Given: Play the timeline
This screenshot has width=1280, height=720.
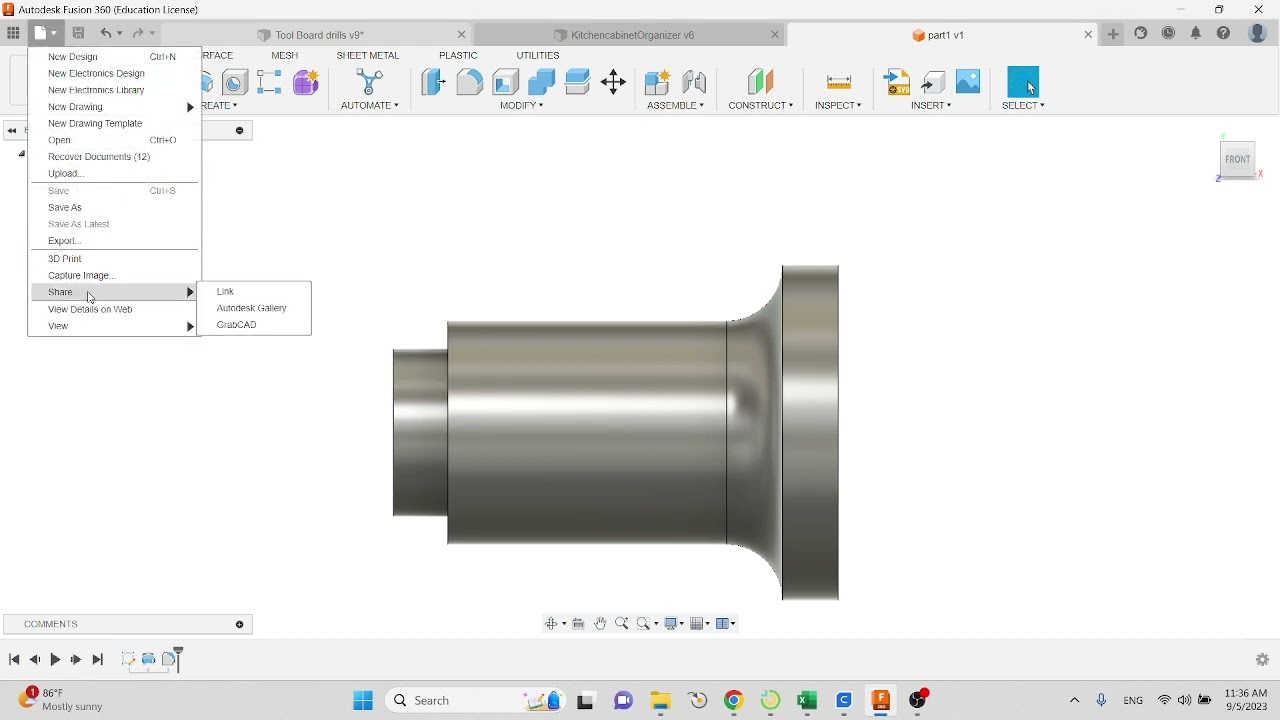Looking at the screenshot, I should pyautogui.click(x=55, y=660).
